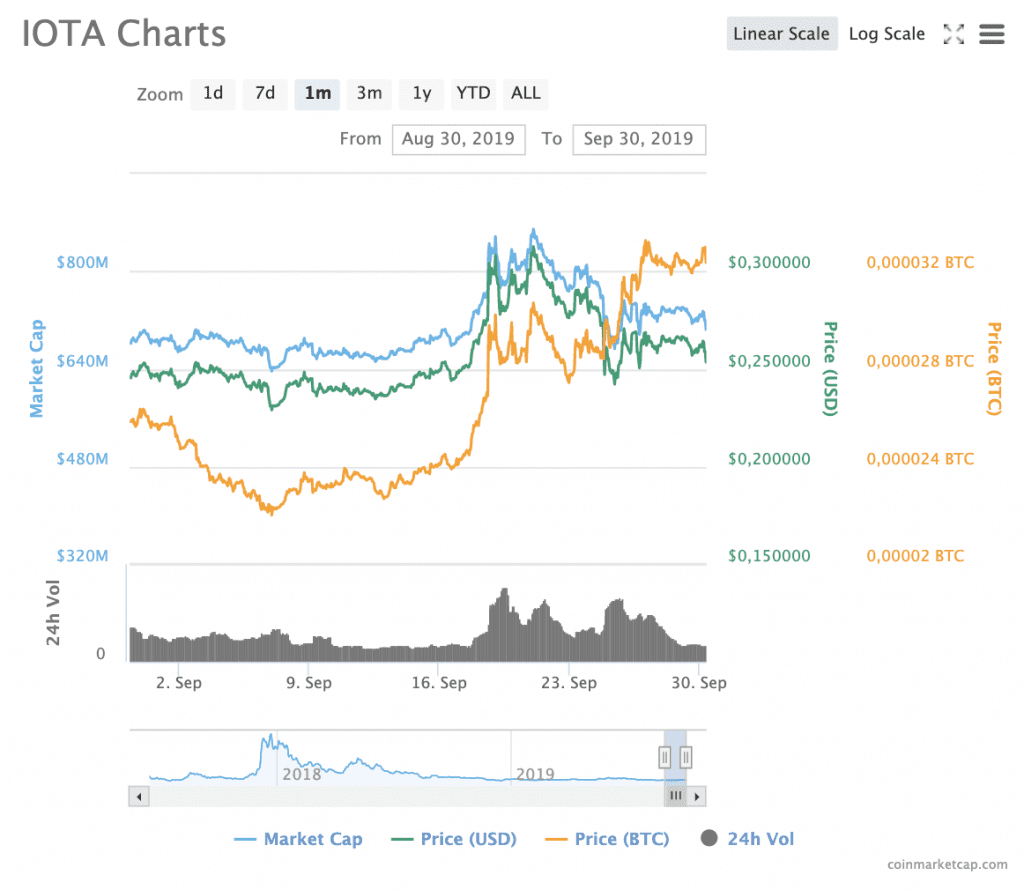Click the 16. Sep axis label
1024x890 pixels.
(439, 683)
